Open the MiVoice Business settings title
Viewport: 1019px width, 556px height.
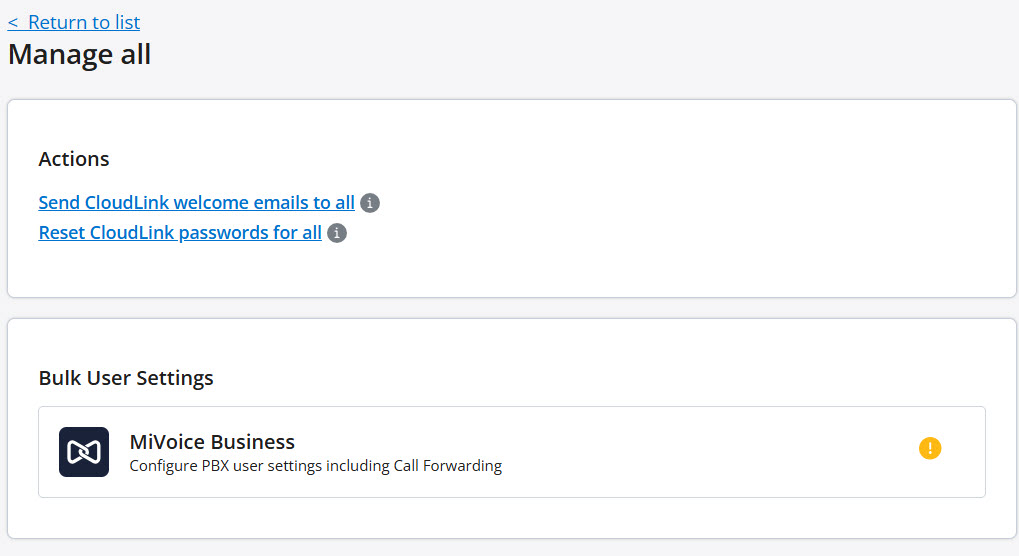[x=212, y=442]
